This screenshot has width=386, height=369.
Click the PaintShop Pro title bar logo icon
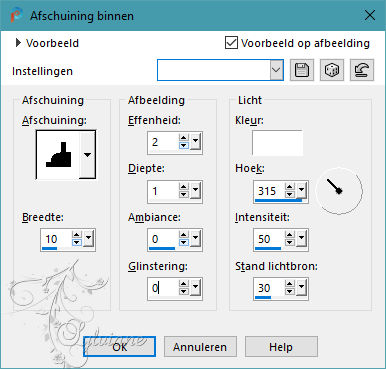click(16, 16)
